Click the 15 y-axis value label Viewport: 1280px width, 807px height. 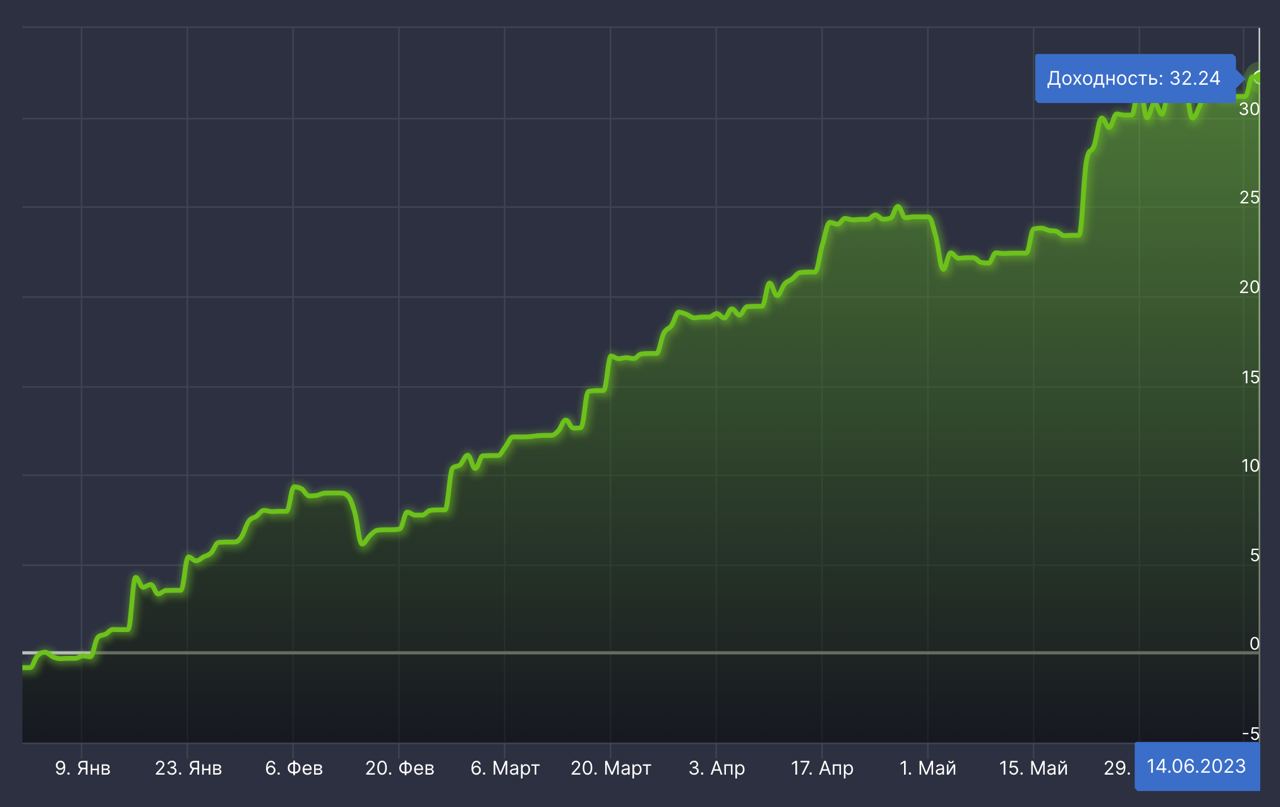(1249, 377)
